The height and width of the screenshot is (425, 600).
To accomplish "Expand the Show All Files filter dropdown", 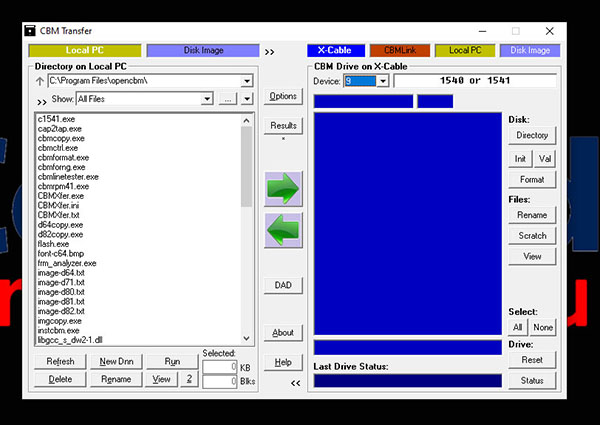I will 206,99.
